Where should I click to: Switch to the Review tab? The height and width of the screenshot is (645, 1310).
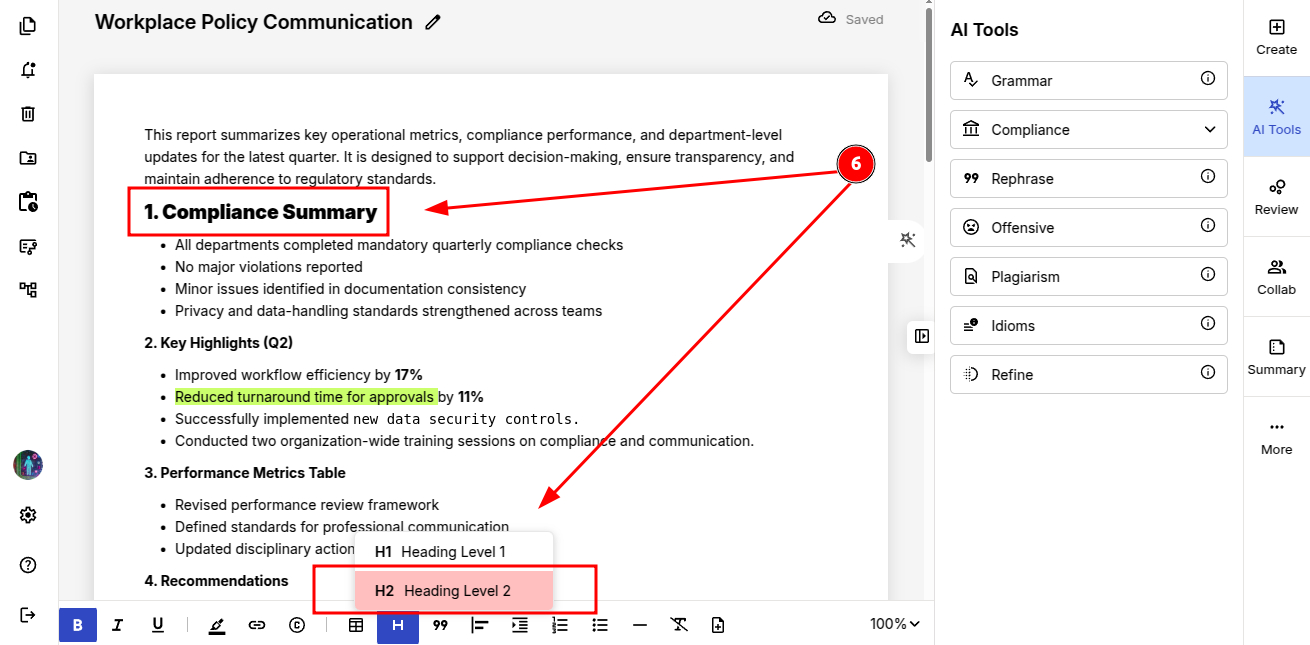tap(1276, 197)
